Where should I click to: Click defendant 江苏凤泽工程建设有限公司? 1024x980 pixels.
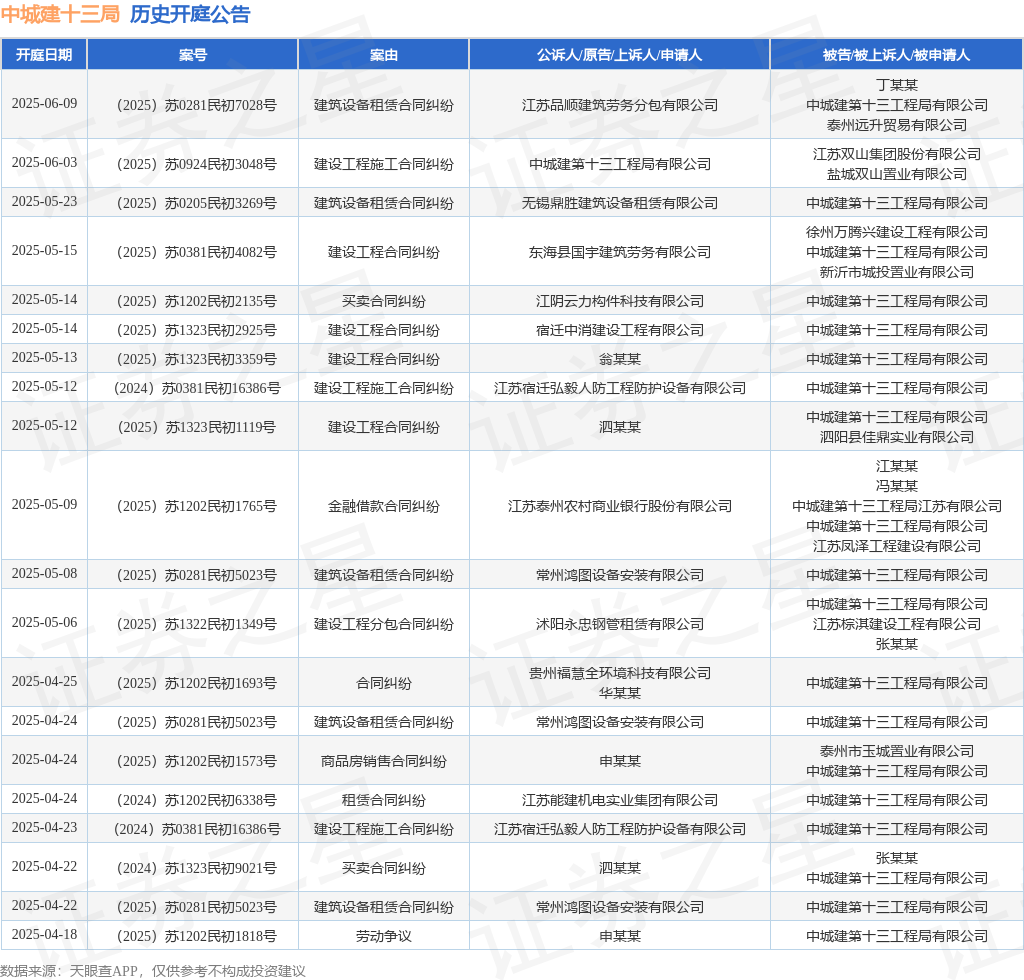pos(897,546)
